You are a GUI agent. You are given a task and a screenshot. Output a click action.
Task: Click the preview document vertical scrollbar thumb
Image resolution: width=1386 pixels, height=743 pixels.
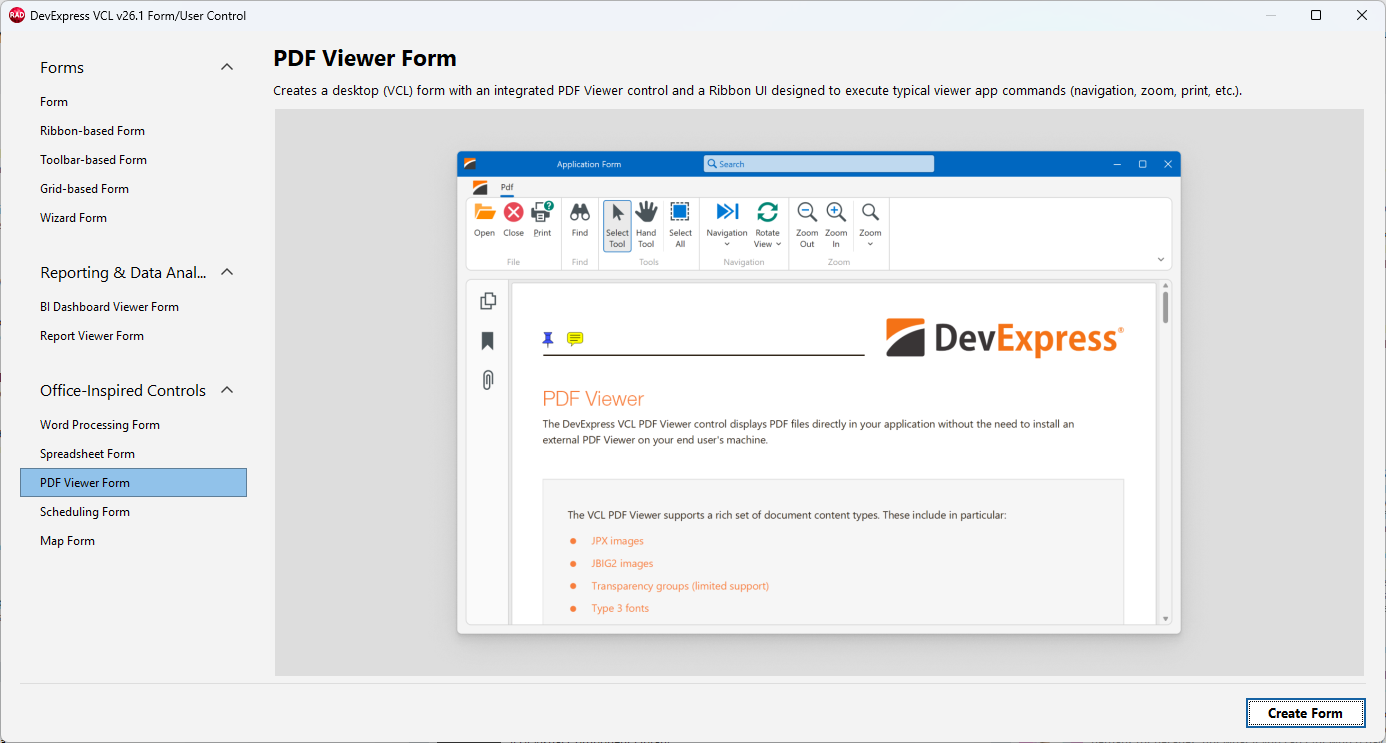pyautogui.click(x=1165, y=307)
